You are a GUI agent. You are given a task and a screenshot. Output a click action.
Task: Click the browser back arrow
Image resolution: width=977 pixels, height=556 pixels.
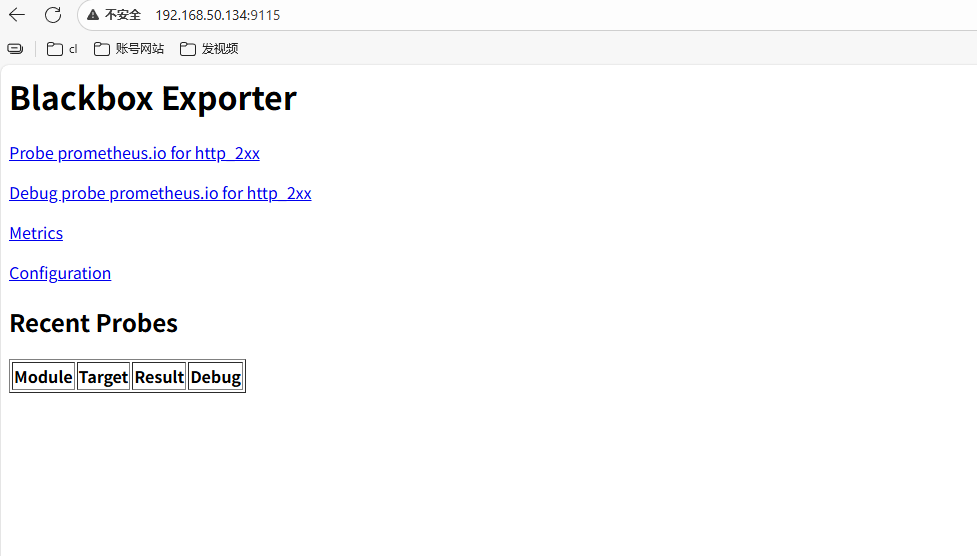tap(17, 15)
